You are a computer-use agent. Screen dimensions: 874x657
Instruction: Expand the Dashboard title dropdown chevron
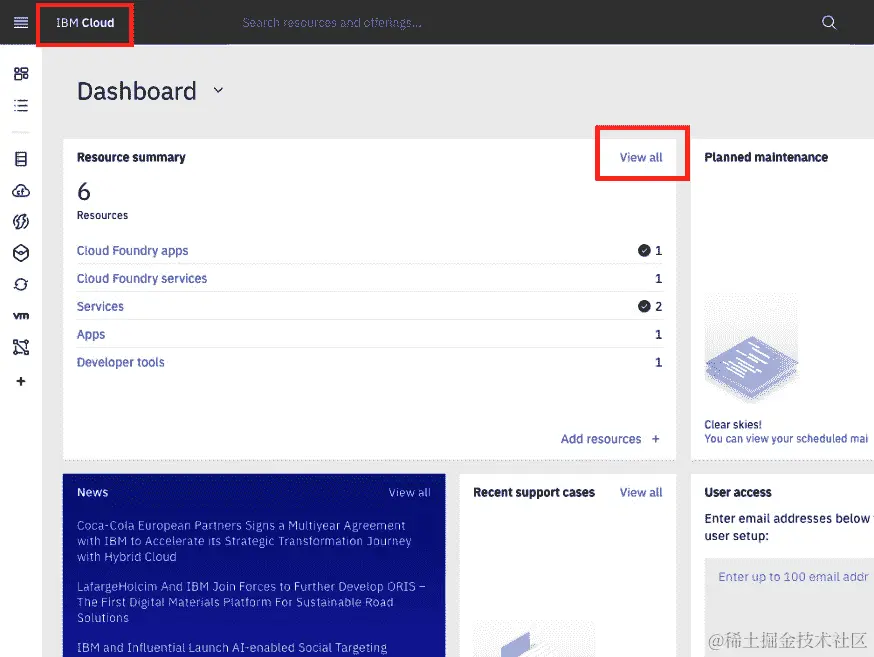click(x=218, y=90)
